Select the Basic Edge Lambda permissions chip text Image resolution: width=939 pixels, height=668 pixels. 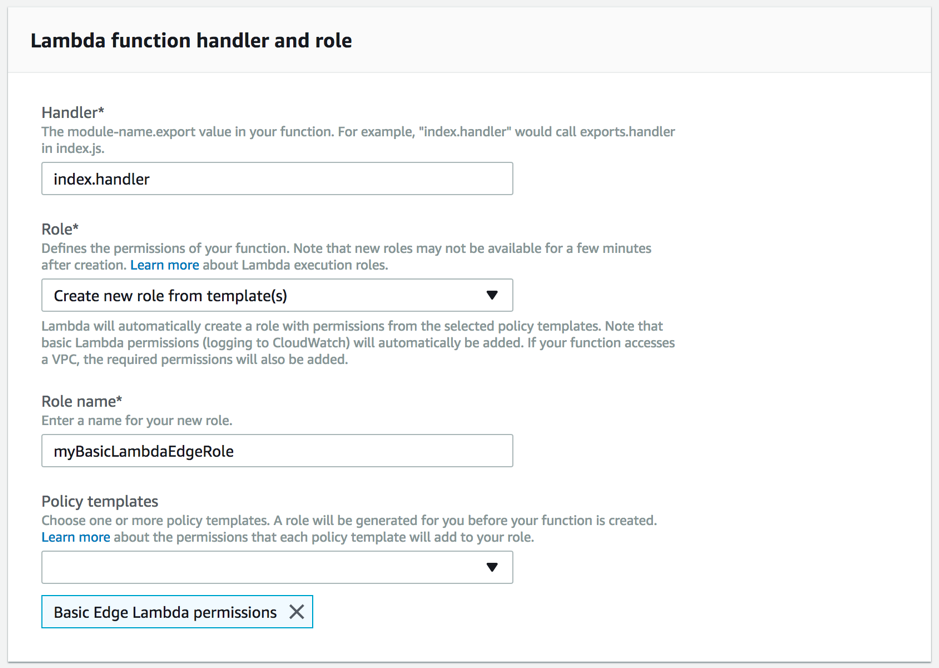coord(165,612)
